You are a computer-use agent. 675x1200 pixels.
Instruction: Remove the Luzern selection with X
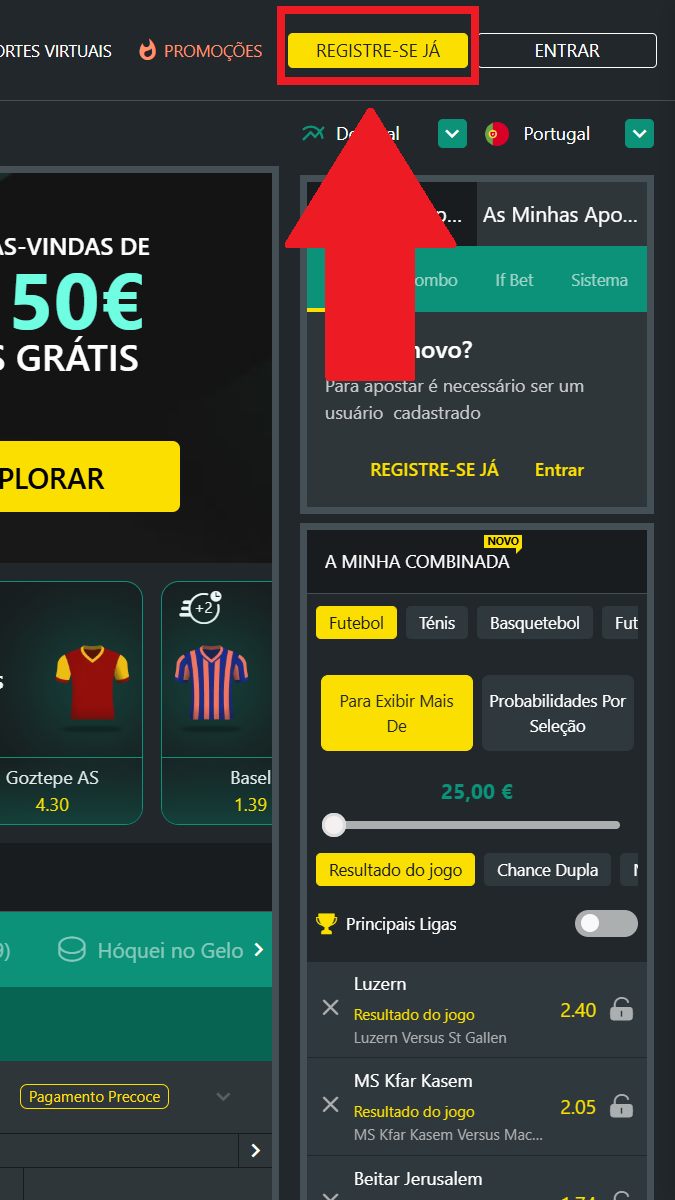point(330,1010)
